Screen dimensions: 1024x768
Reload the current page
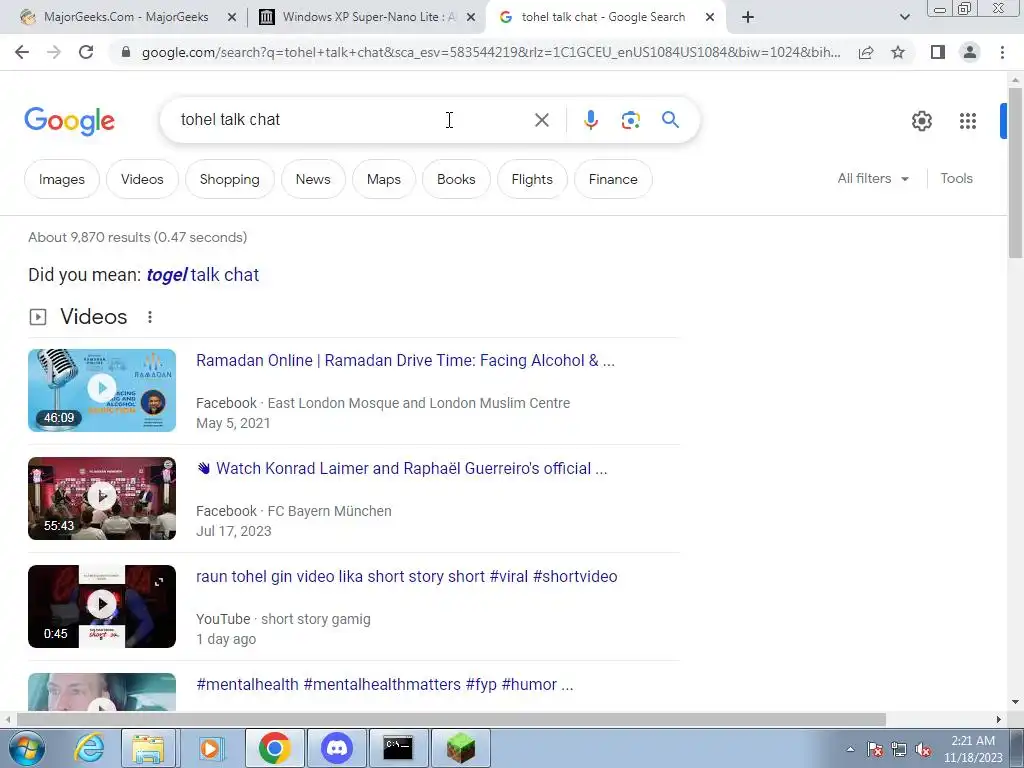(x=86, y=52)
